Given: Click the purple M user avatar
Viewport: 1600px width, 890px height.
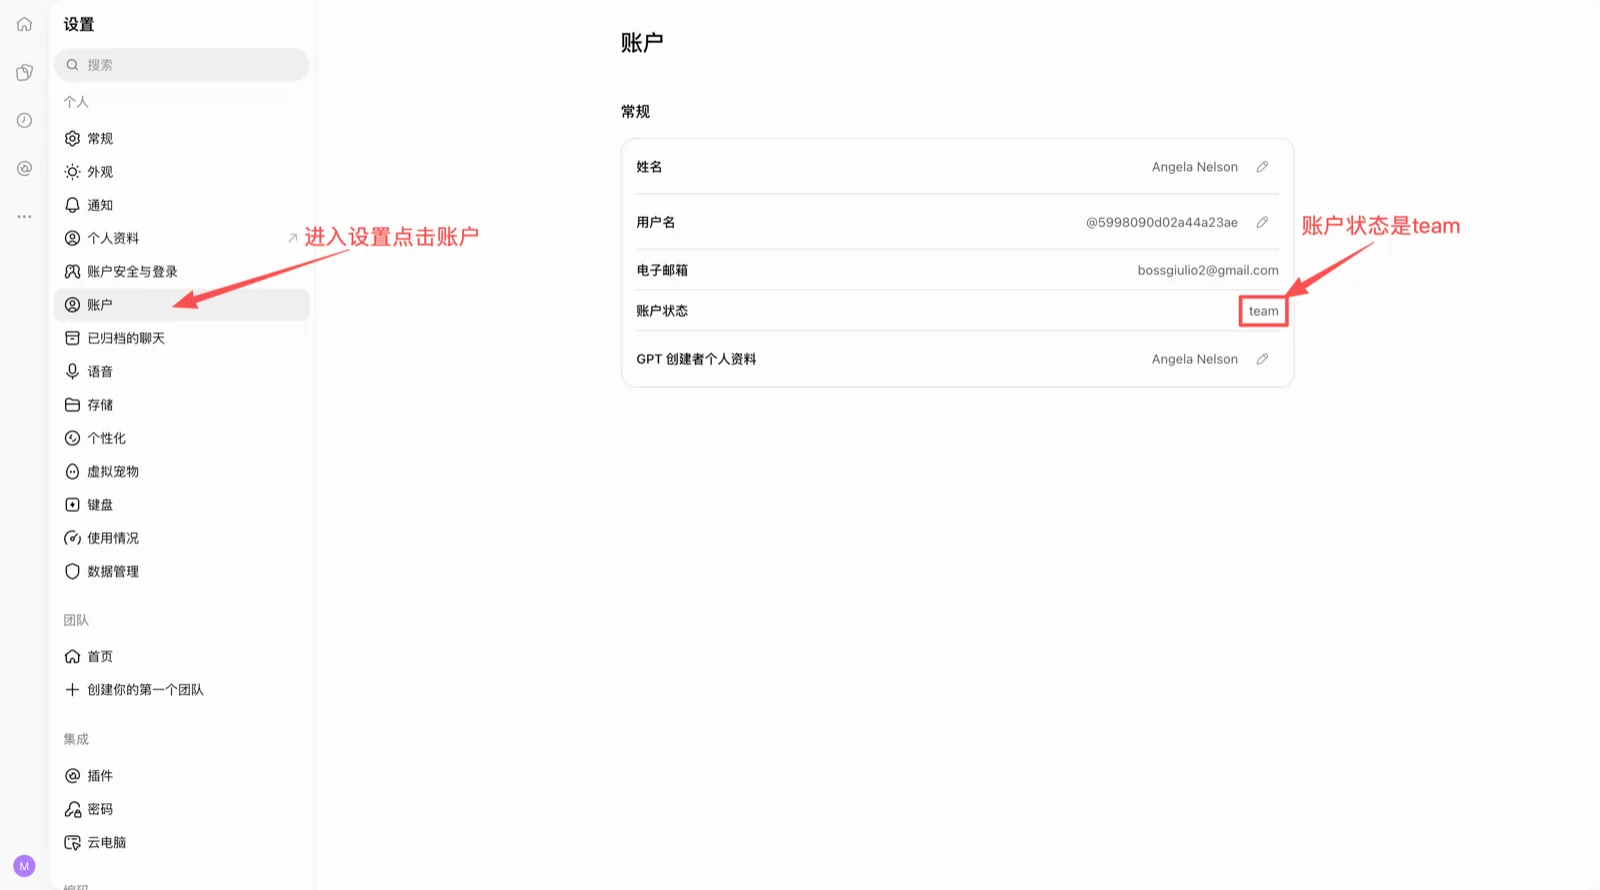Looking at the screenshot, I should (24, 866).
